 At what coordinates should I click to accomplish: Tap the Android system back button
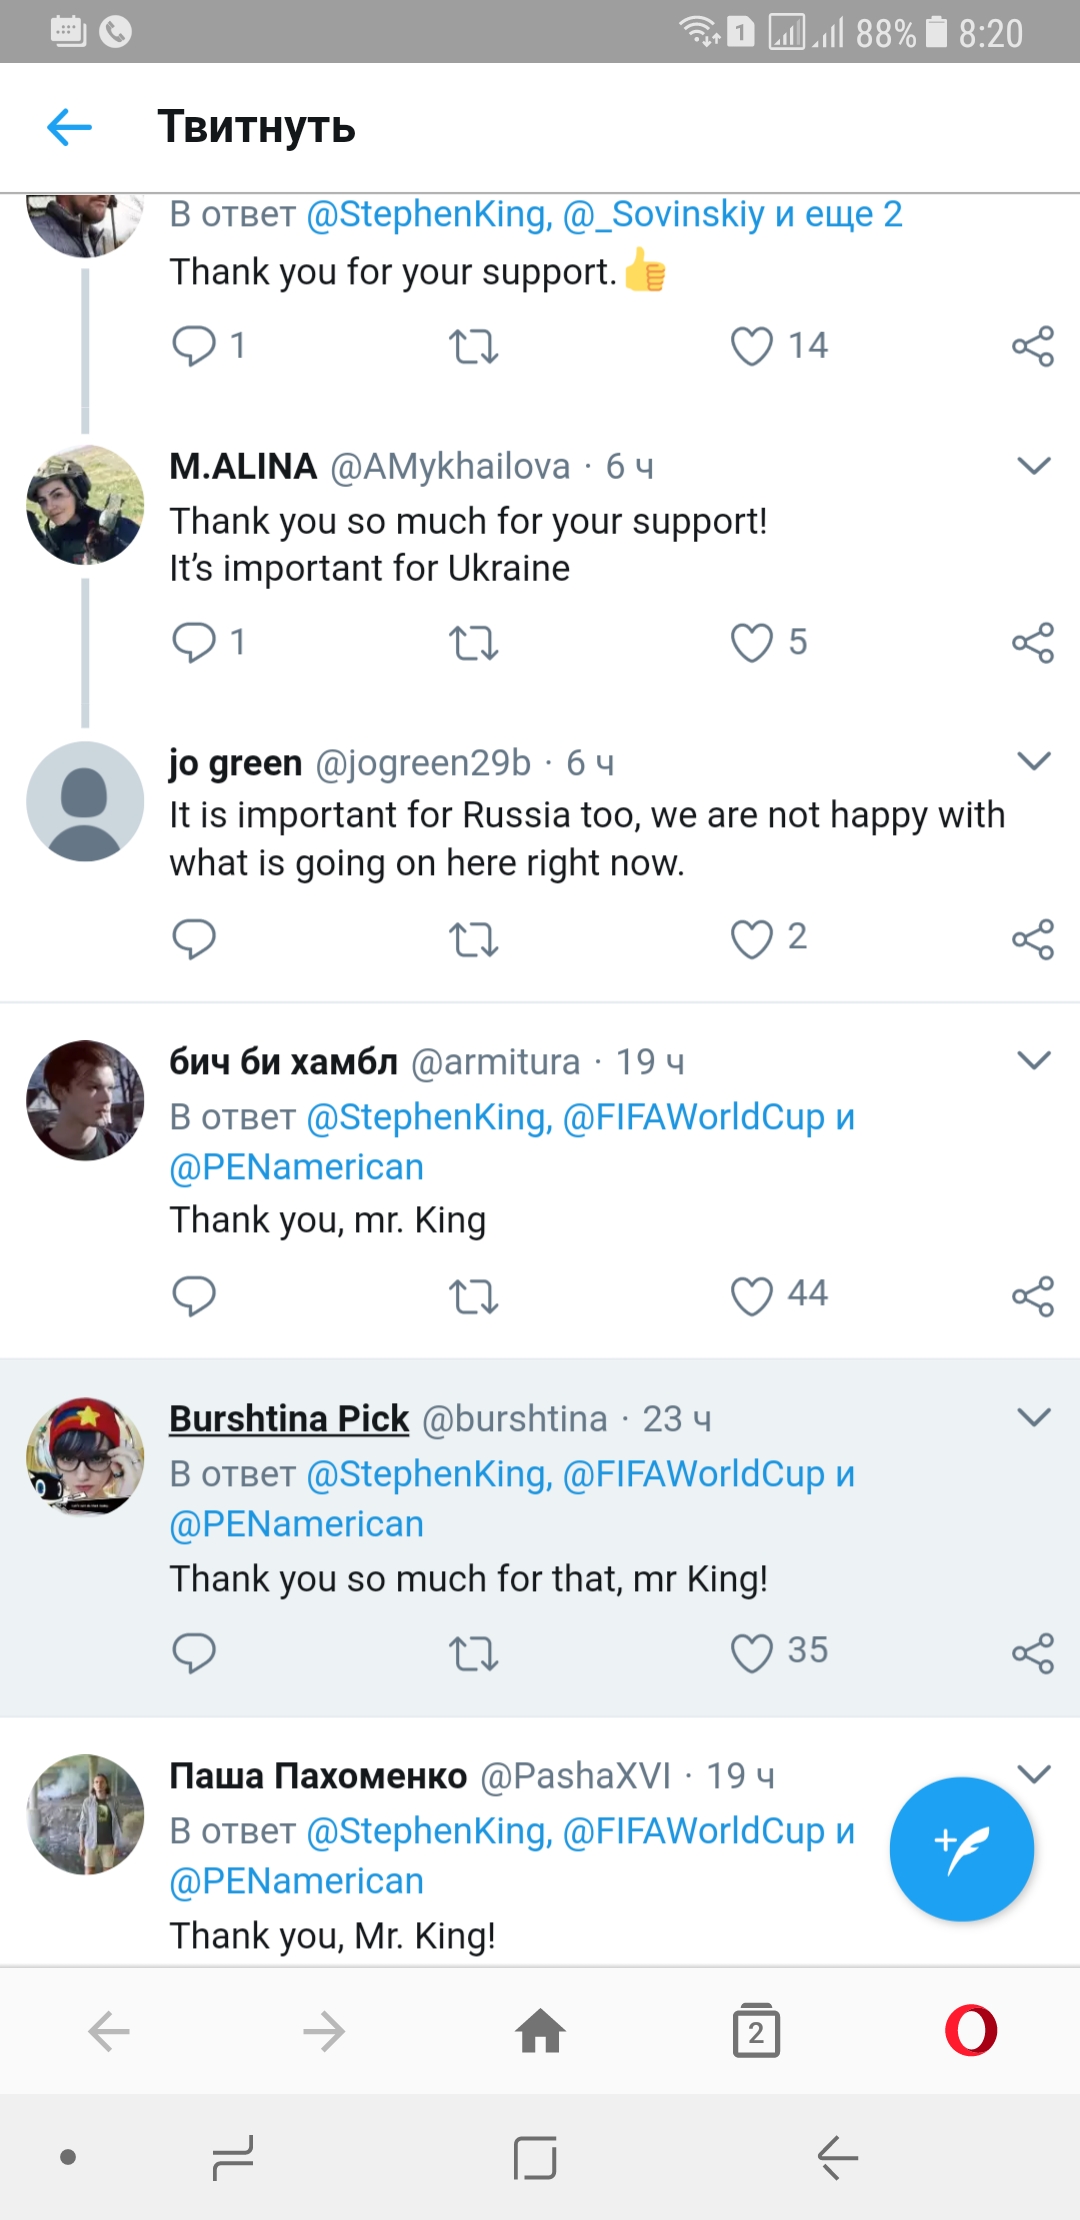[x=838, y=2157]
